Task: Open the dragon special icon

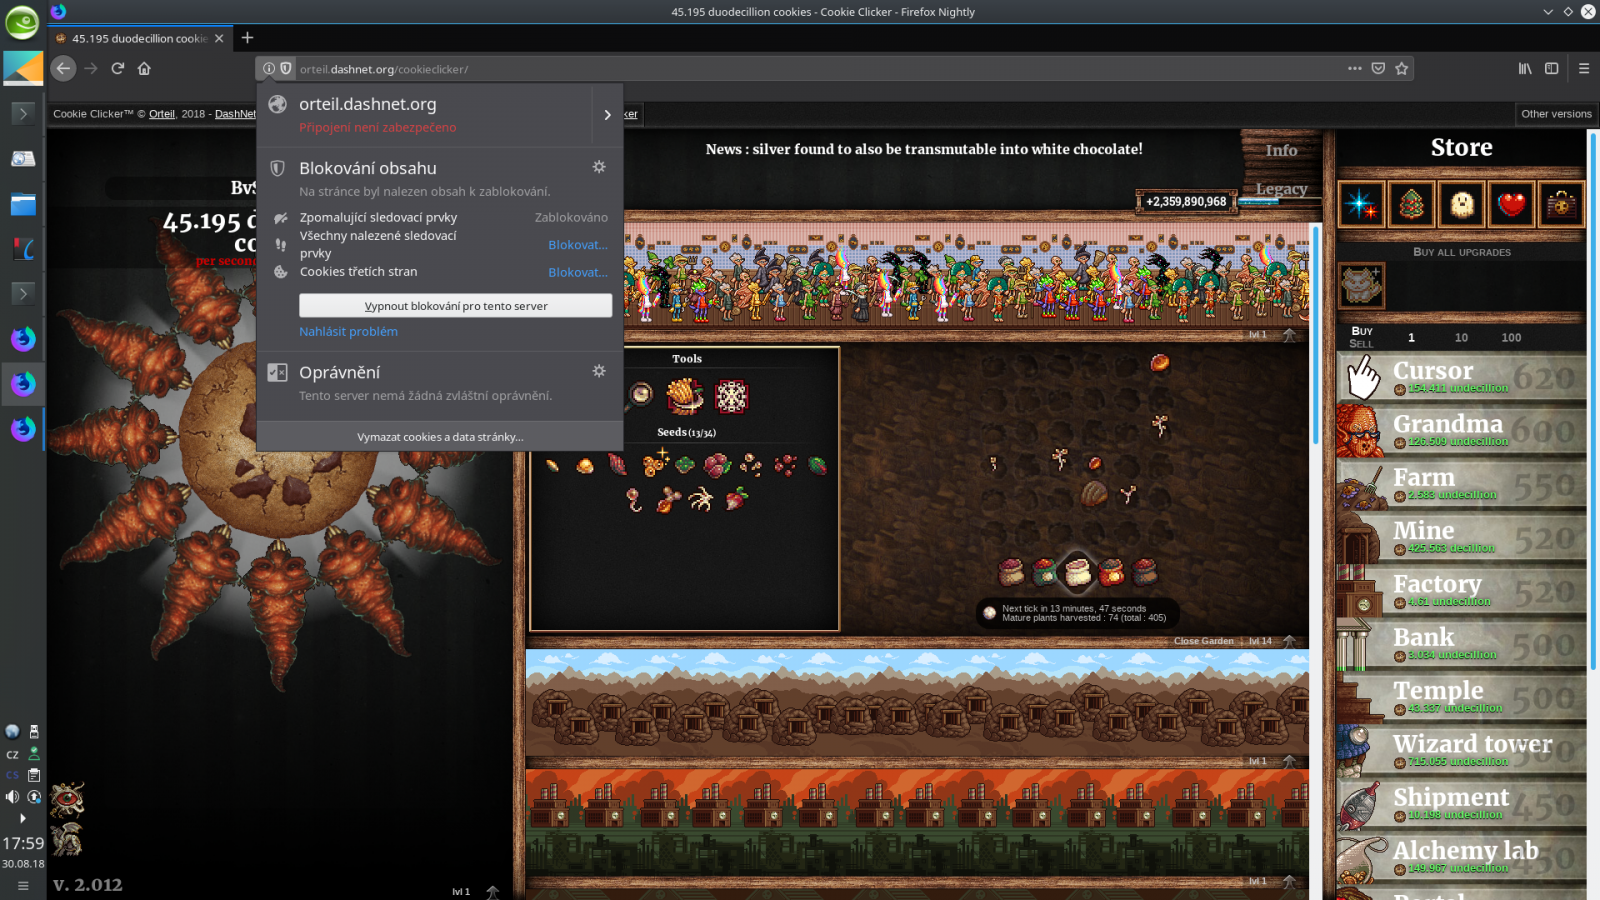Action: click(67, 840)
